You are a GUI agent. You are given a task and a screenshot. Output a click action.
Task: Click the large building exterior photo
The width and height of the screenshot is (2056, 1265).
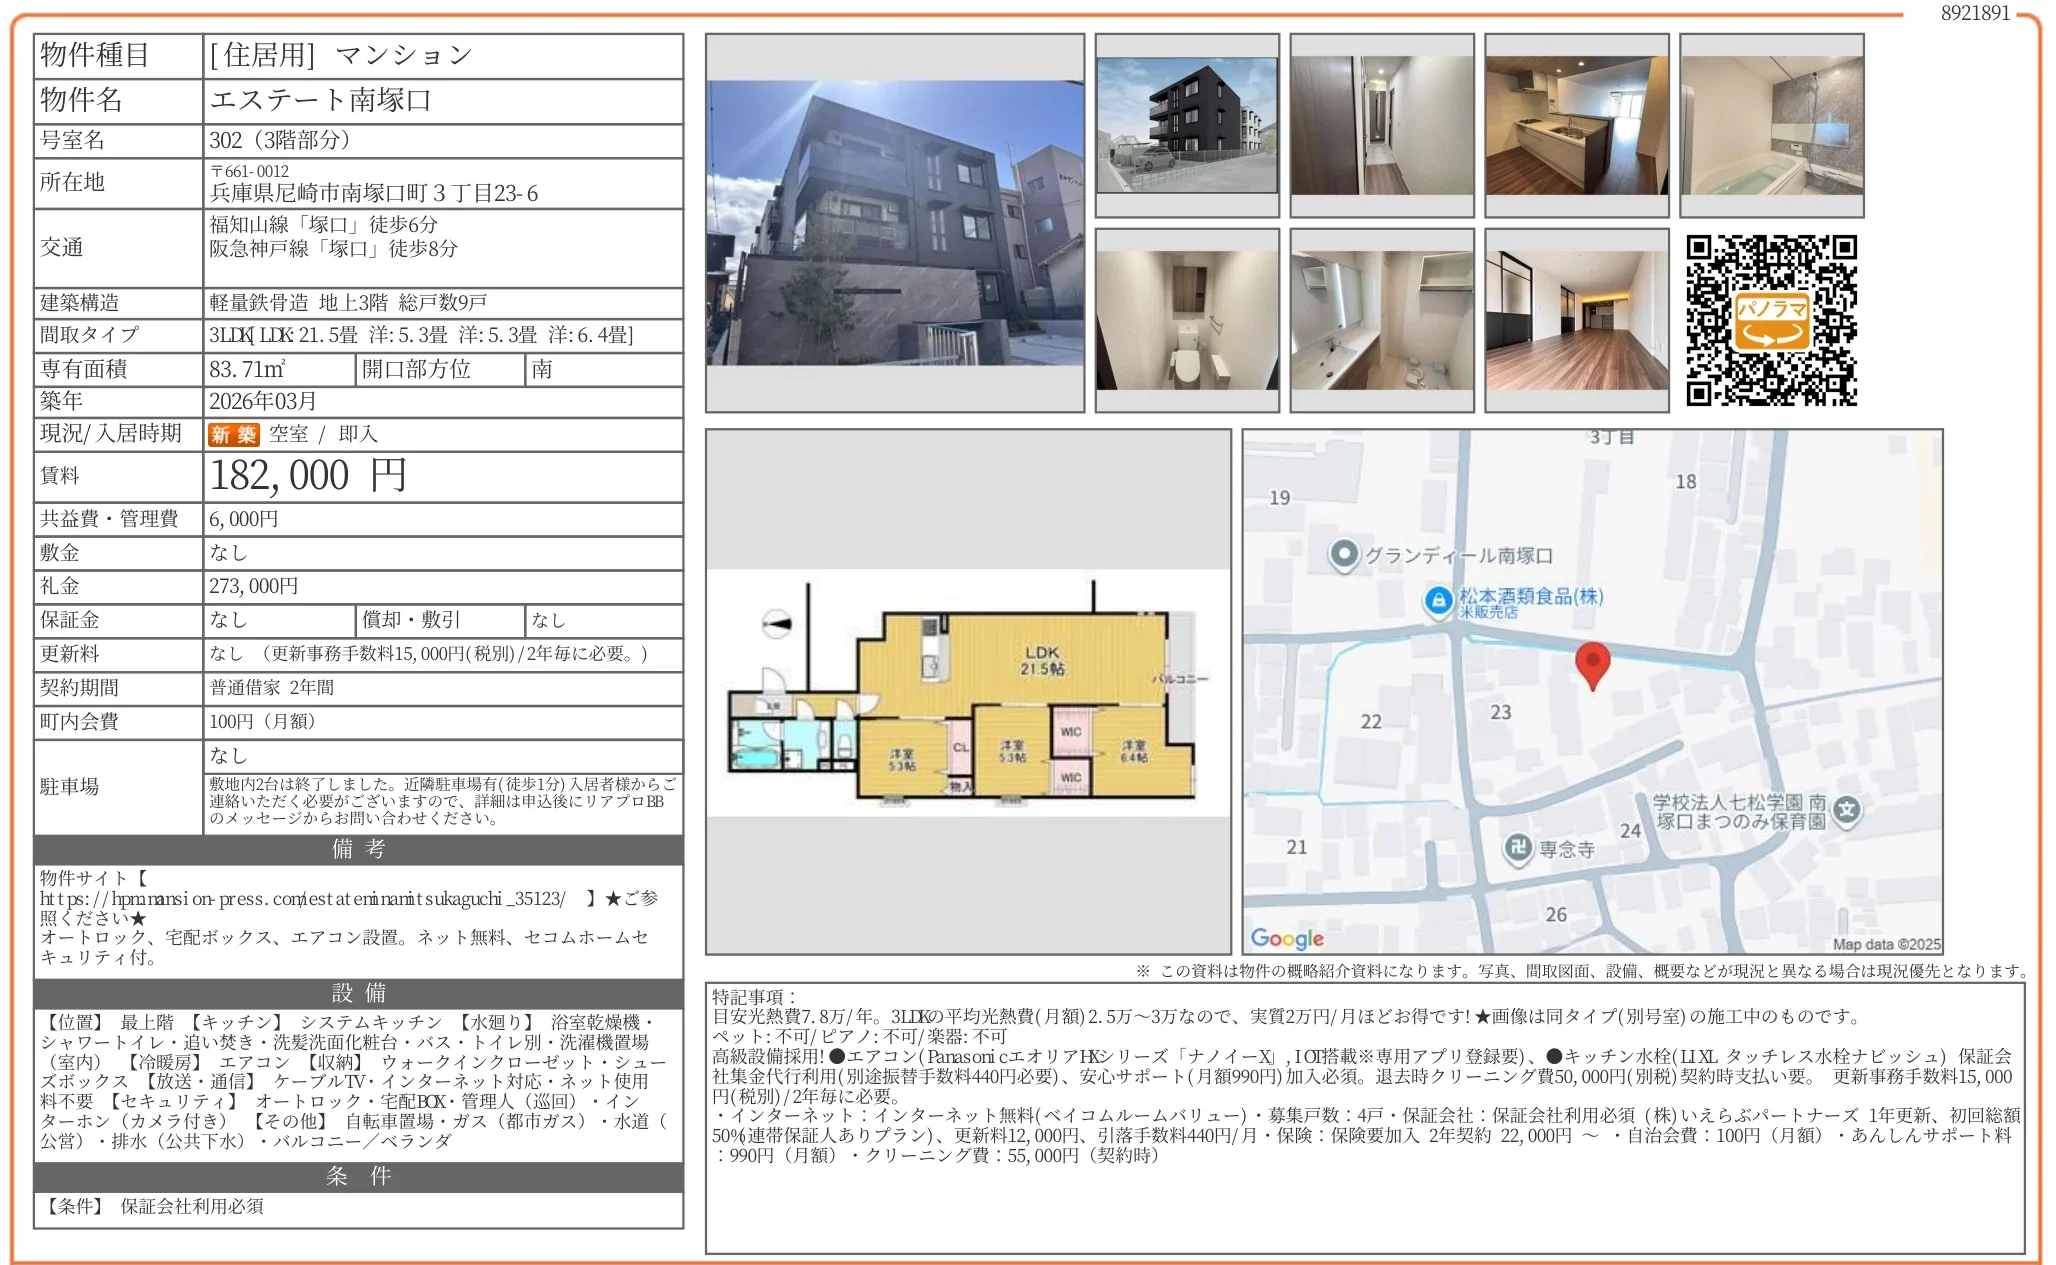click(x=895, y=223)
